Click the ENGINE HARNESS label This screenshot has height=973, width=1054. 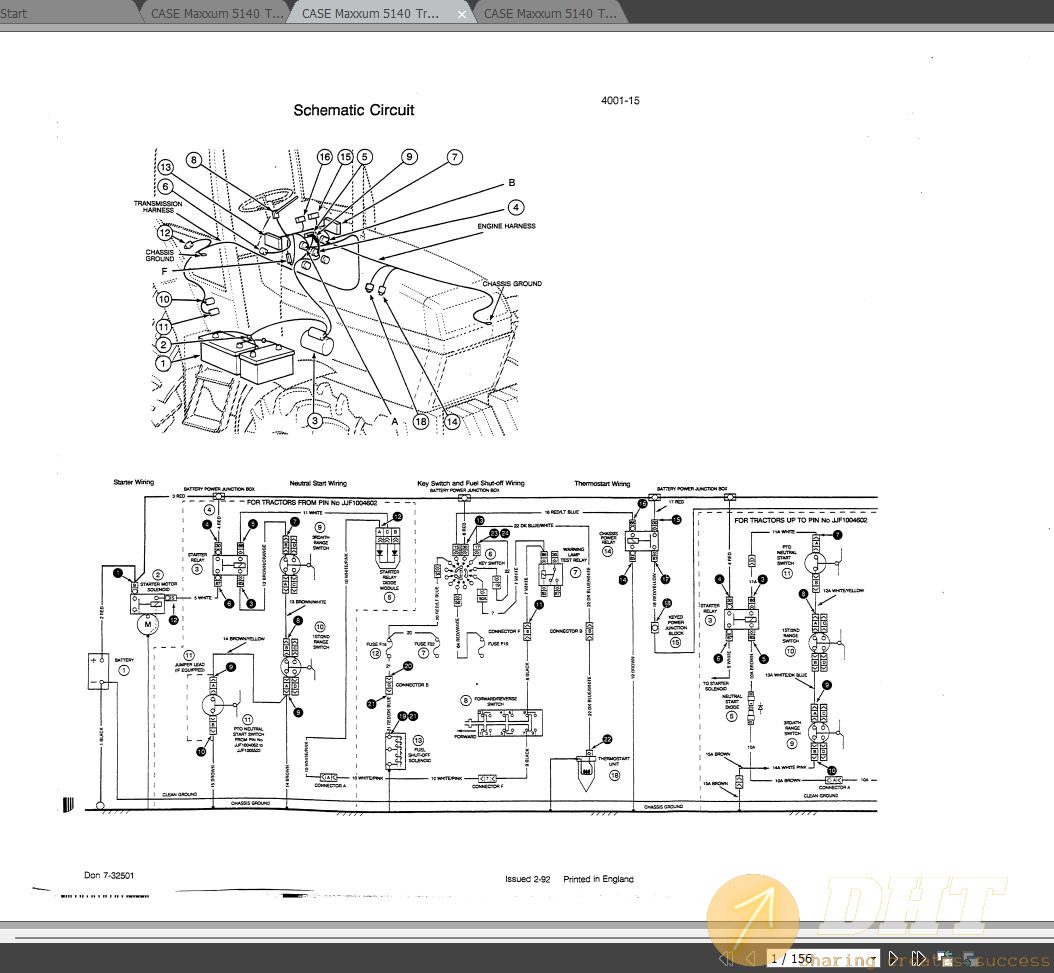(507, 226)
